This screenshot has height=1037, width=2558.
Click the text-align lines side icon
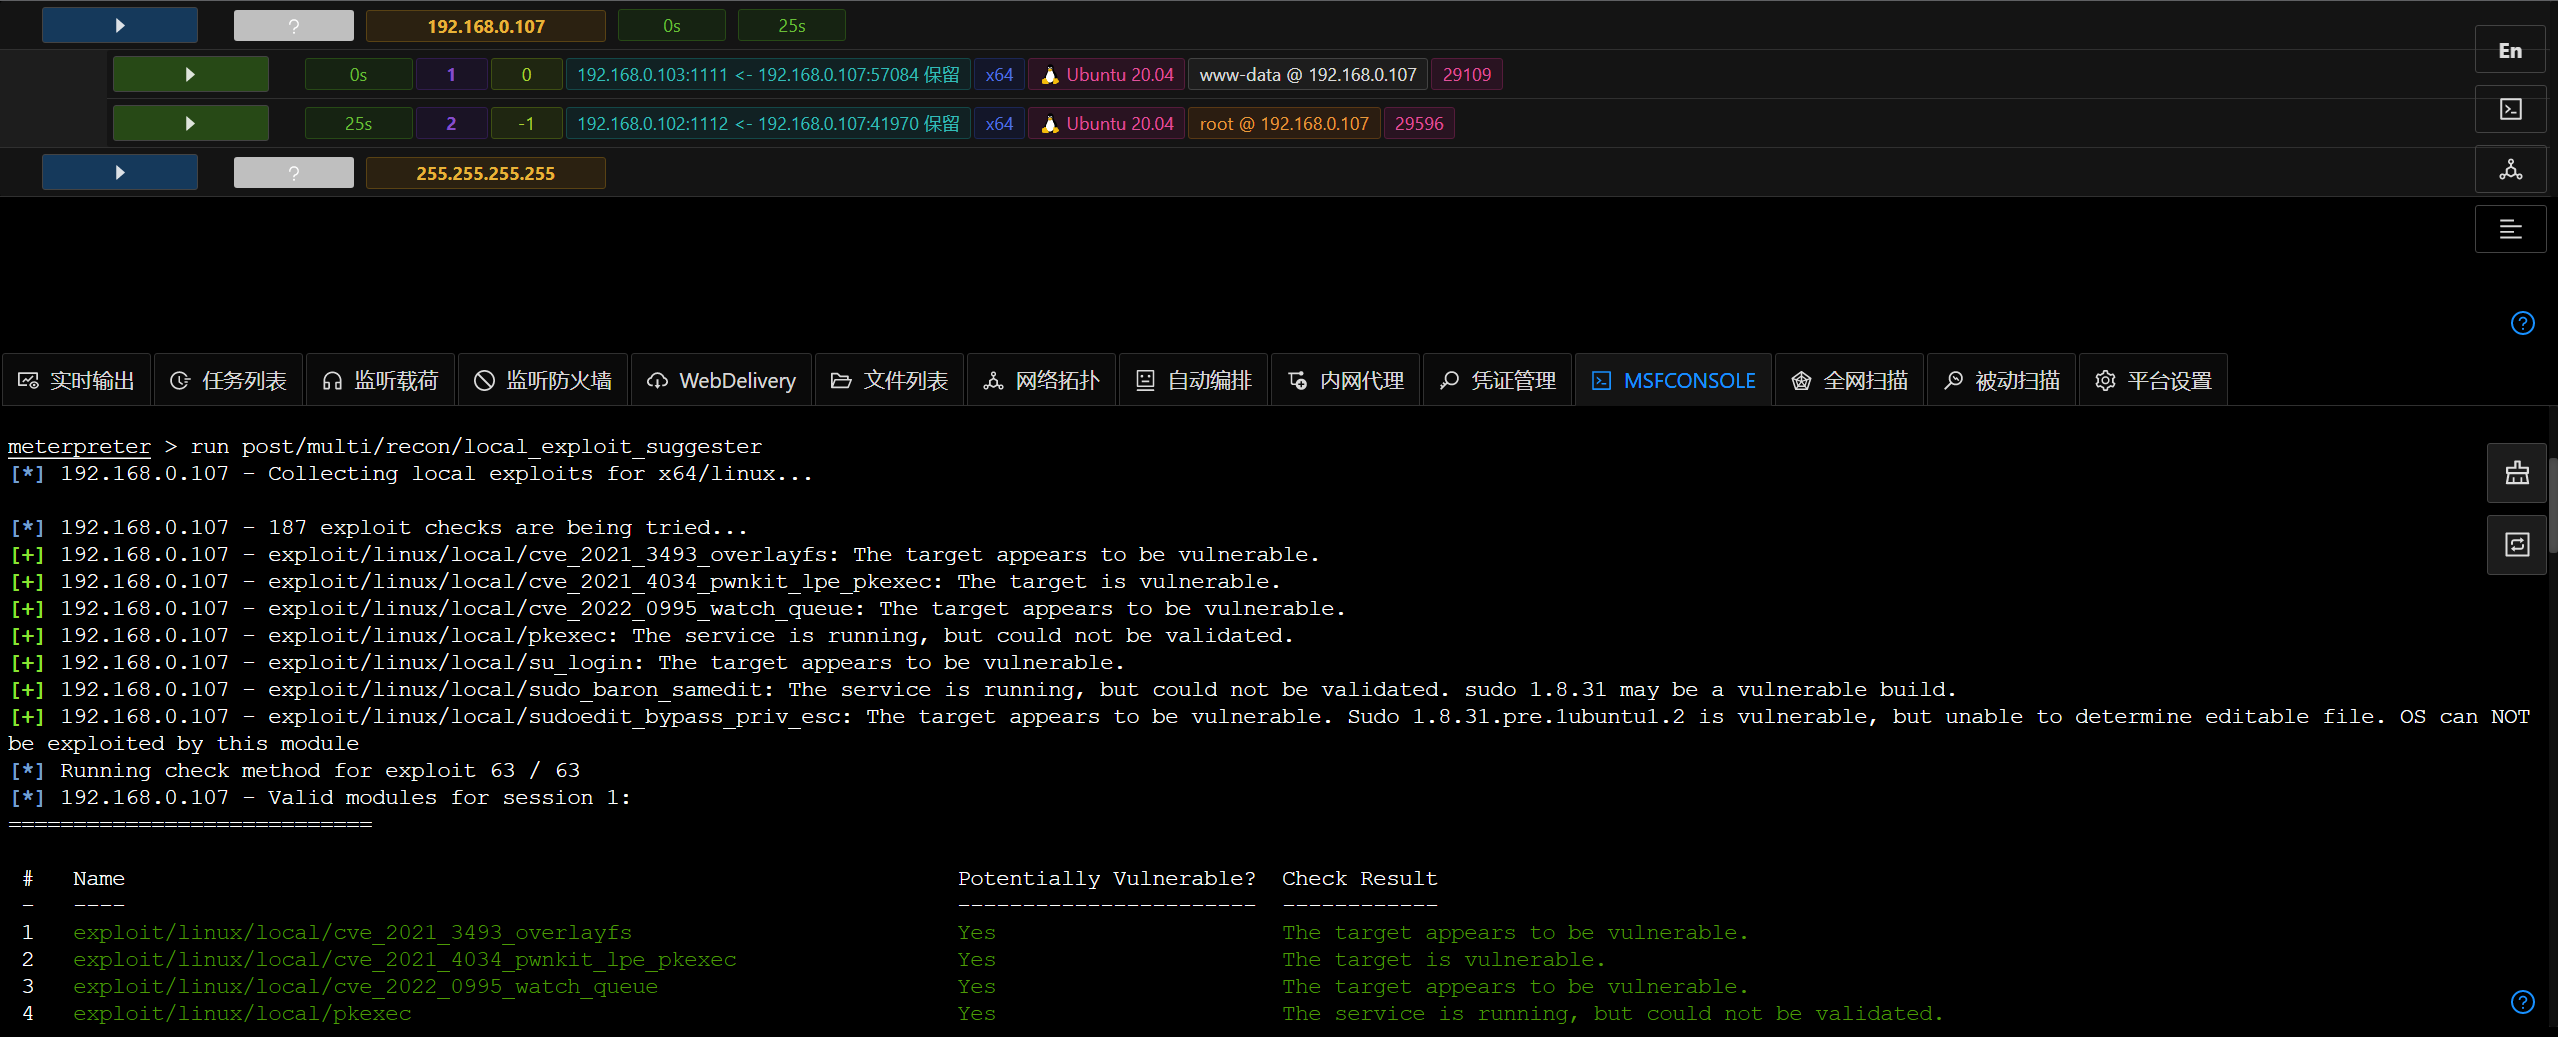click(x=2510, y=229)
